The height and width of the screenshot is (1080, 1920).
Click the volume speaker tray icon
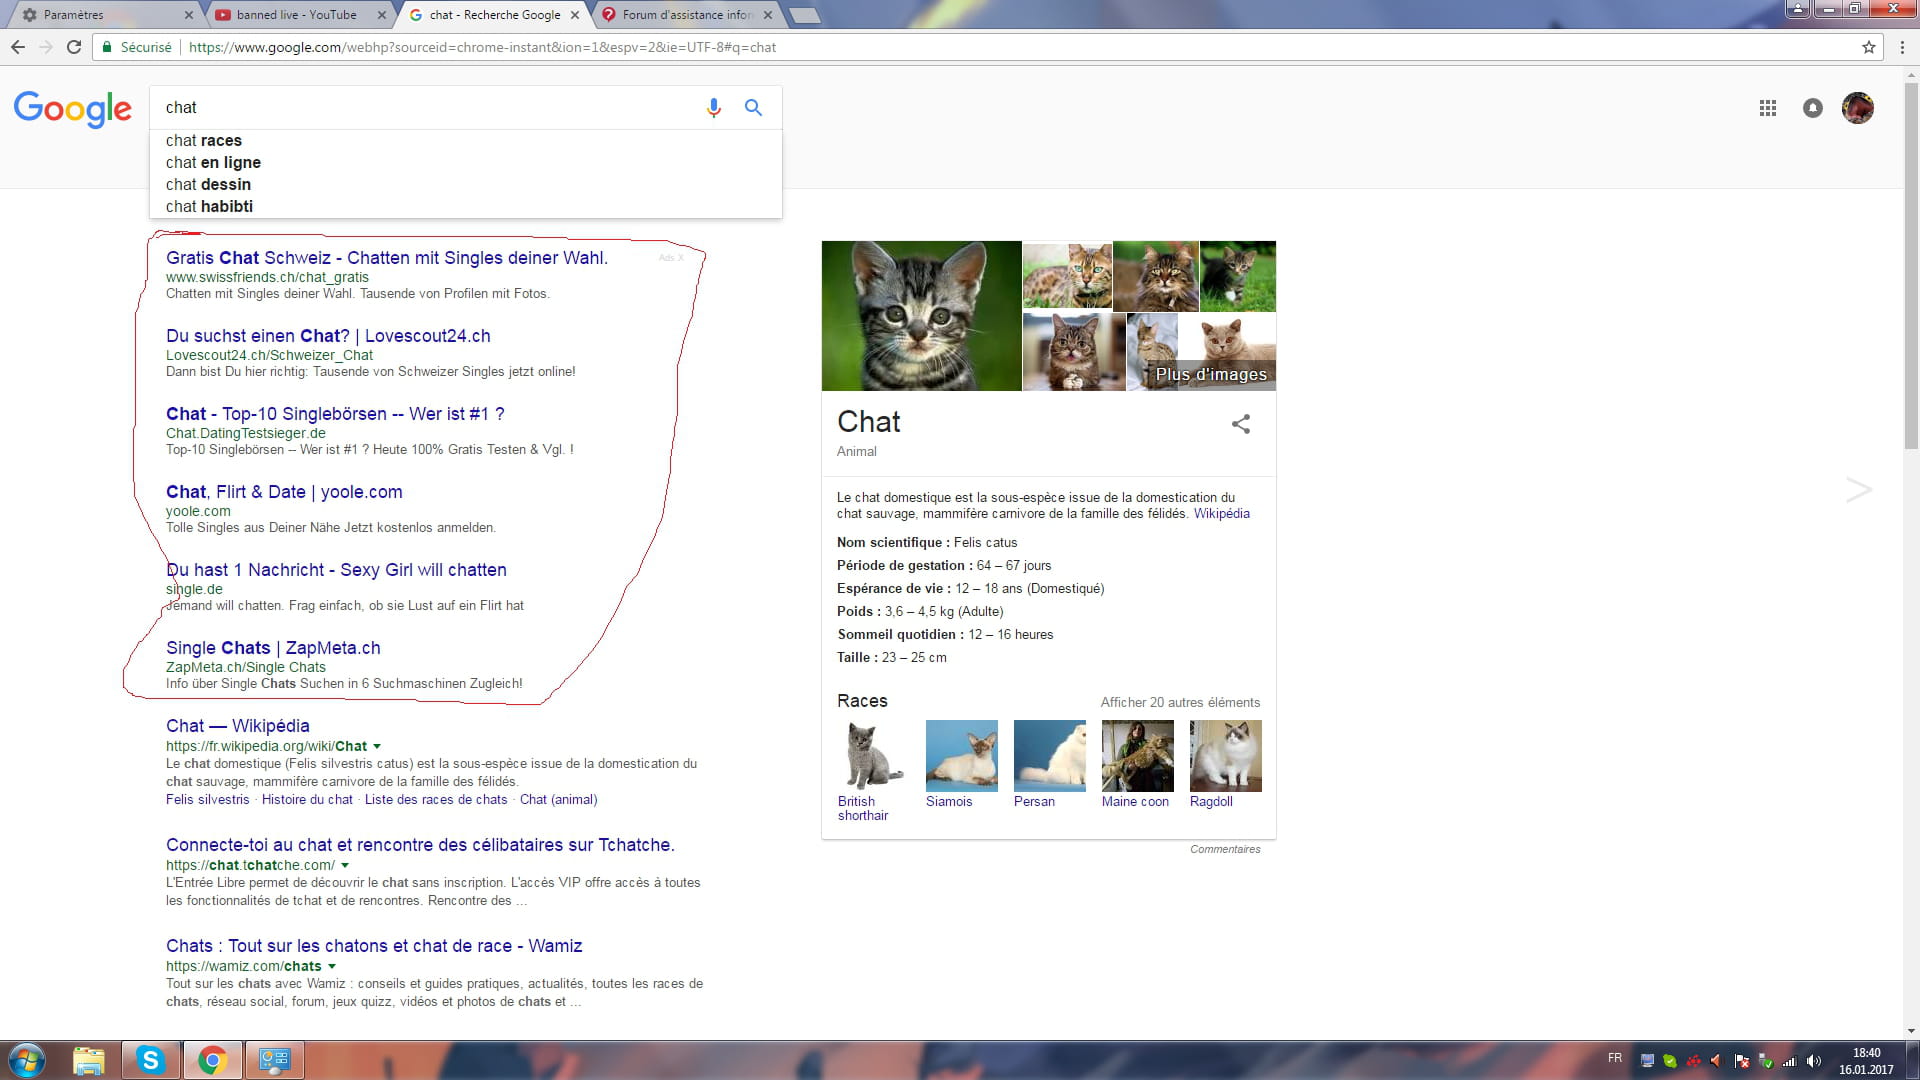tap(1814, 1061)
